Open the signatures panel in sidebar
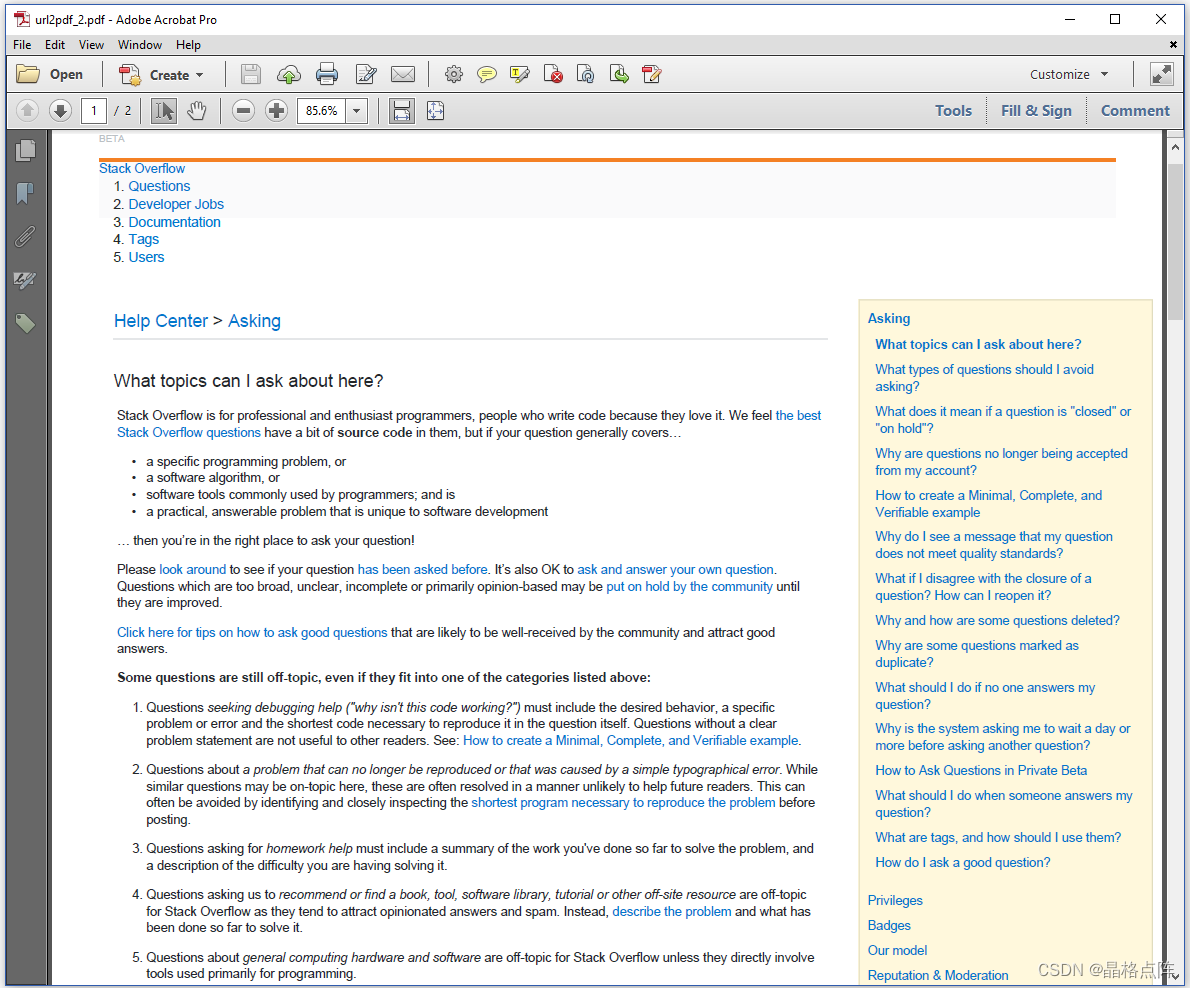Image resolution: width=1190 pixels, height=988 pixels. 25,281
